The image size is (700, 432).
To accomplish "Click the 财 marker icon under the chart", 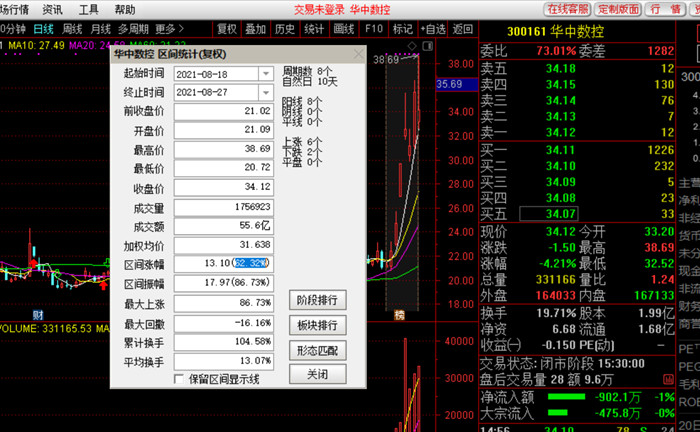I will [x=38, y=315].
